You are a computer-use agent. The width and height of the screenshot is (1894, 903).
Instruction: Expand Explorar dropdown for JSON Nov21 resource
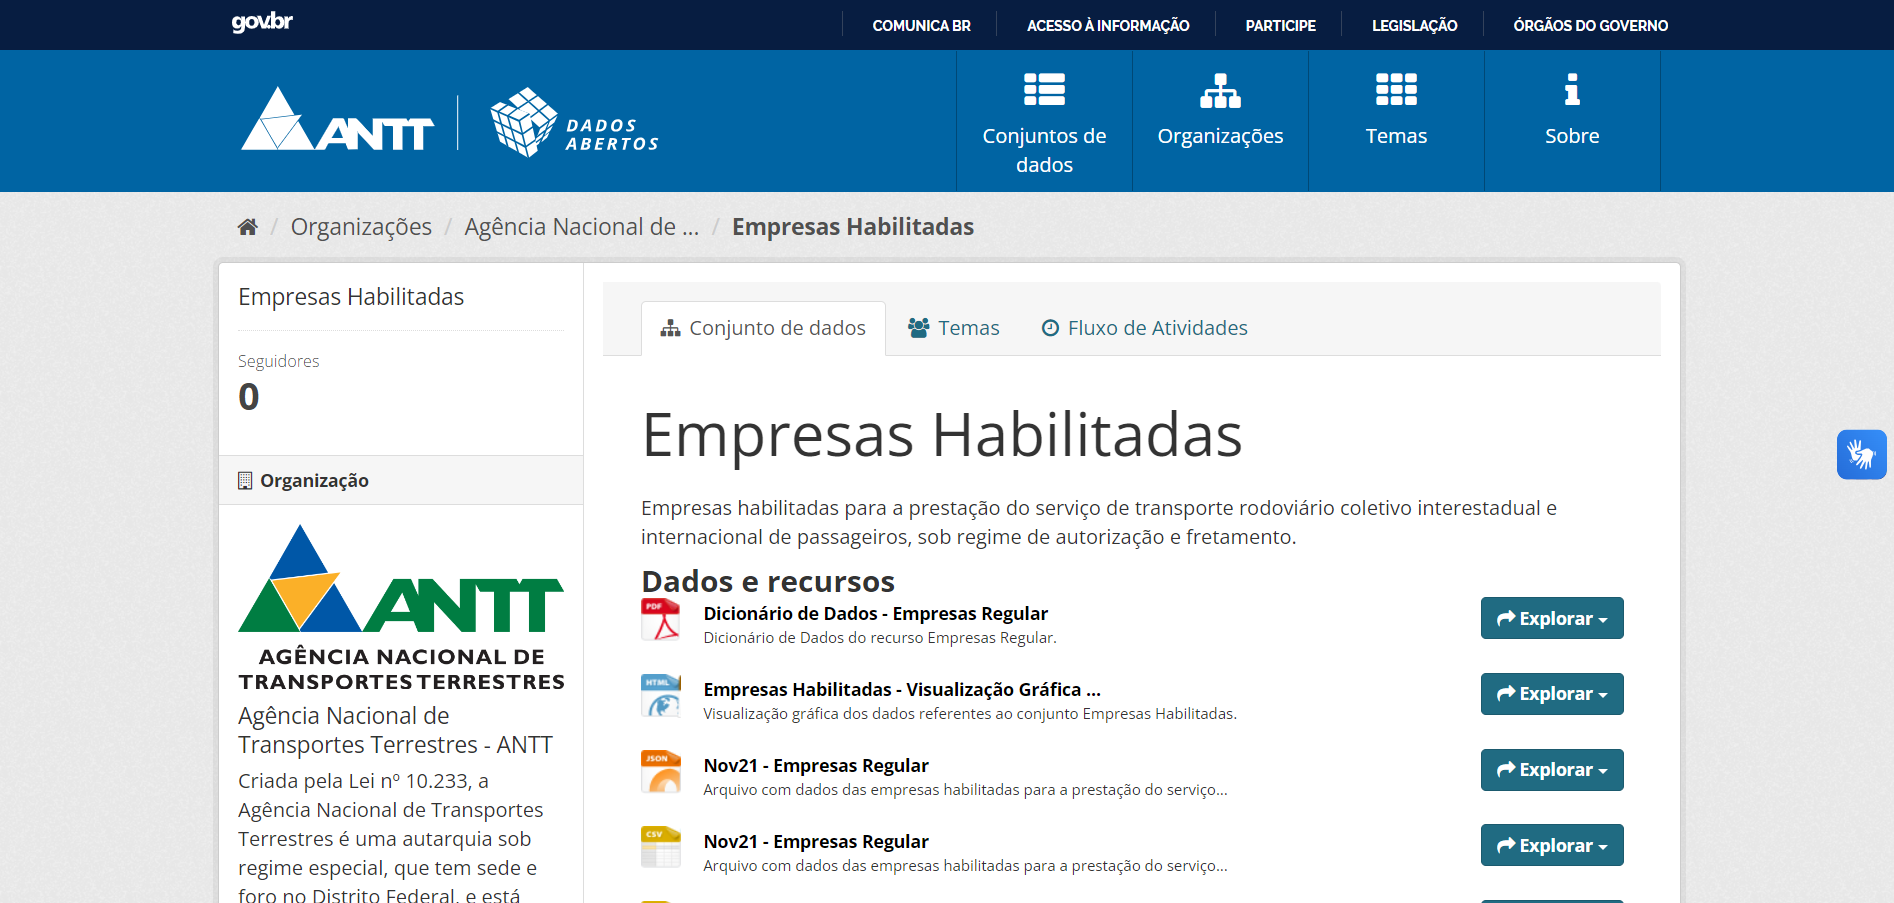(x=1551, y=770)
